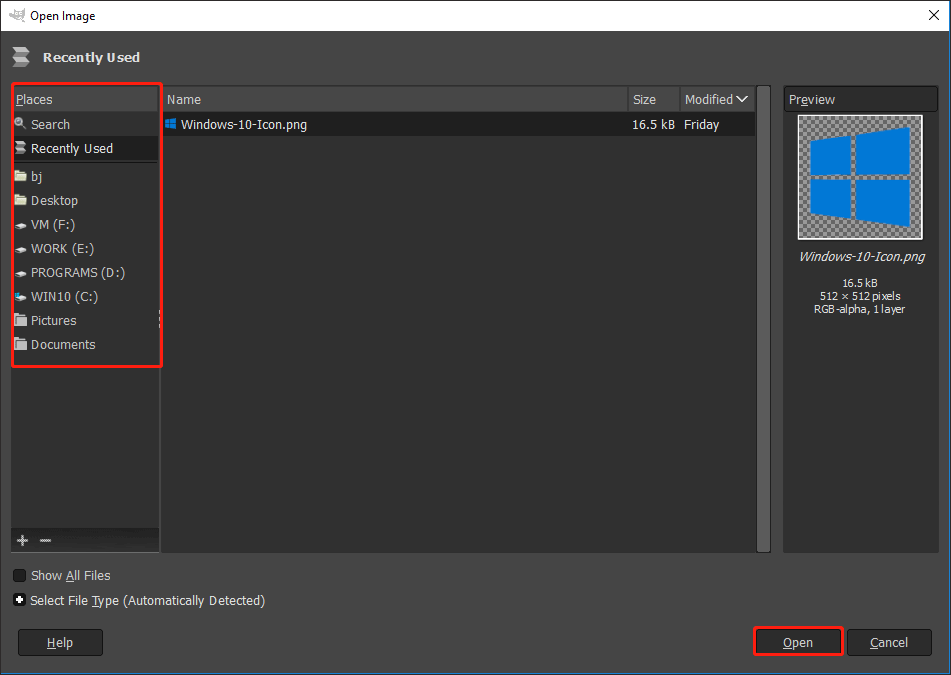Screen dimensions: 951x675
Task: Enable the Show All Files checkbox
Action: point(19,576)
